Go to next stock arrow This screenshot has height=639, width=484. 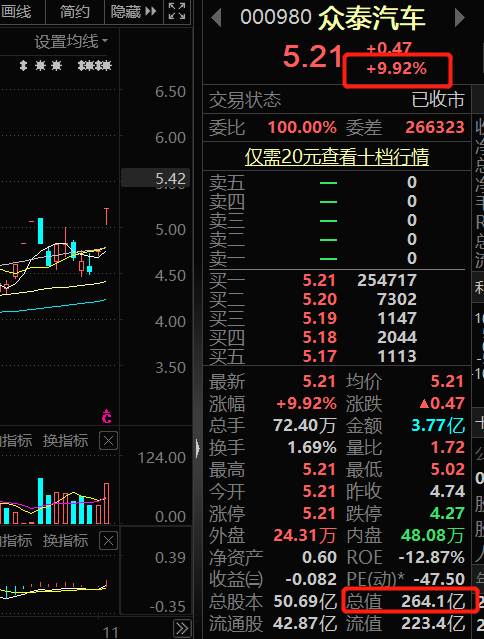click(x=460, y=18)
